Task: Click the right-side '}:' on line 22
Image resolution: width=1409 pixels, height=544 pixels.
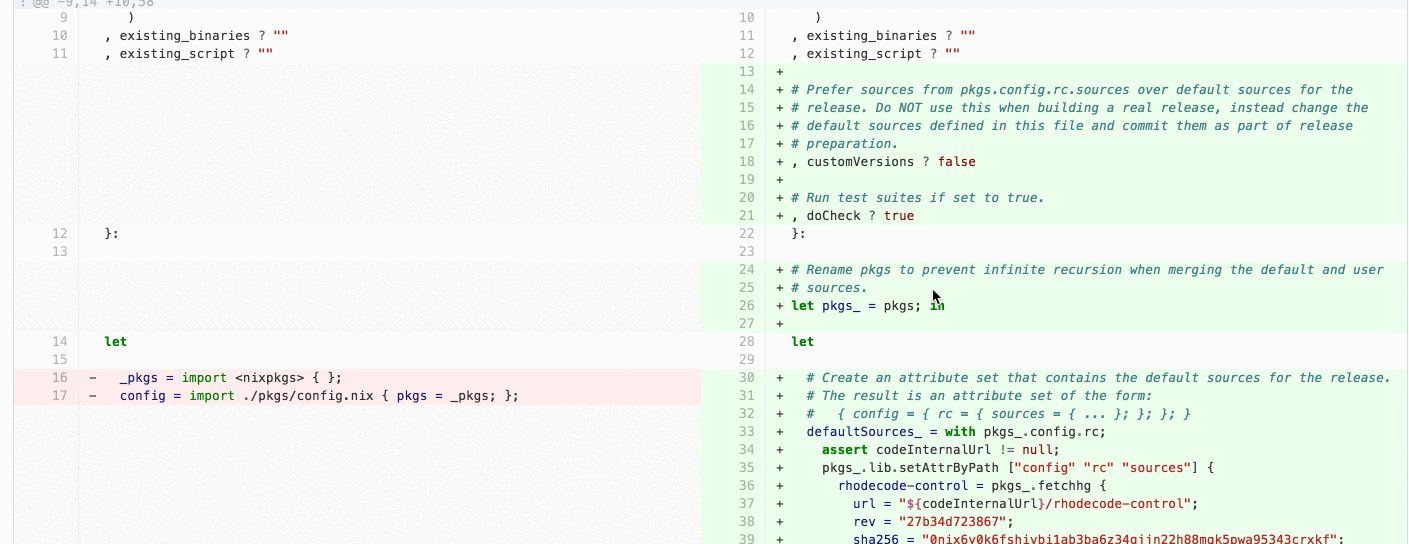Action: tap(798, 234)
